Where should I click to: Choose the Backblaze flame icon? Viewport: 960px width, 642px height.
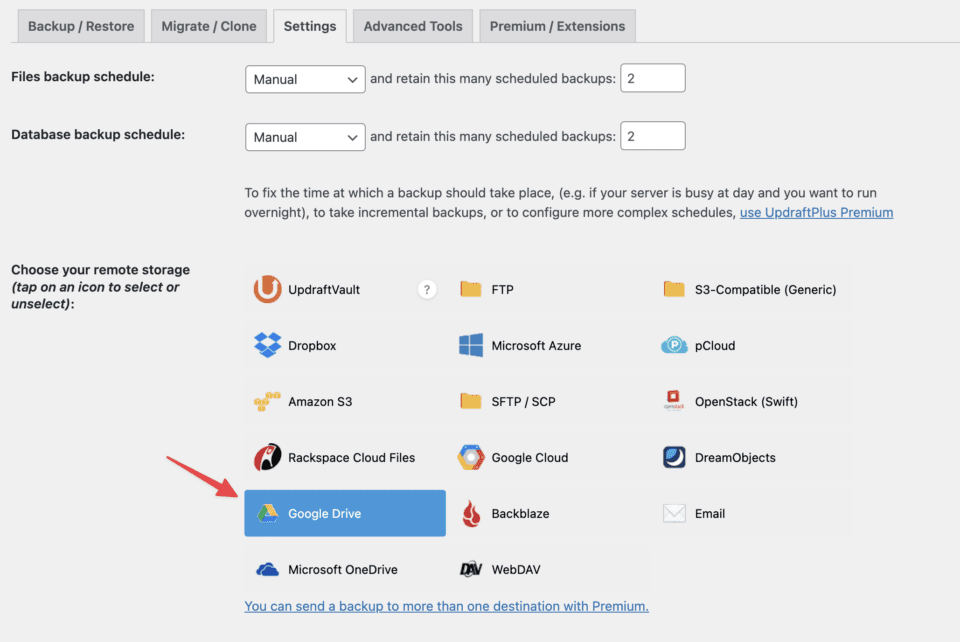[471, 513]
